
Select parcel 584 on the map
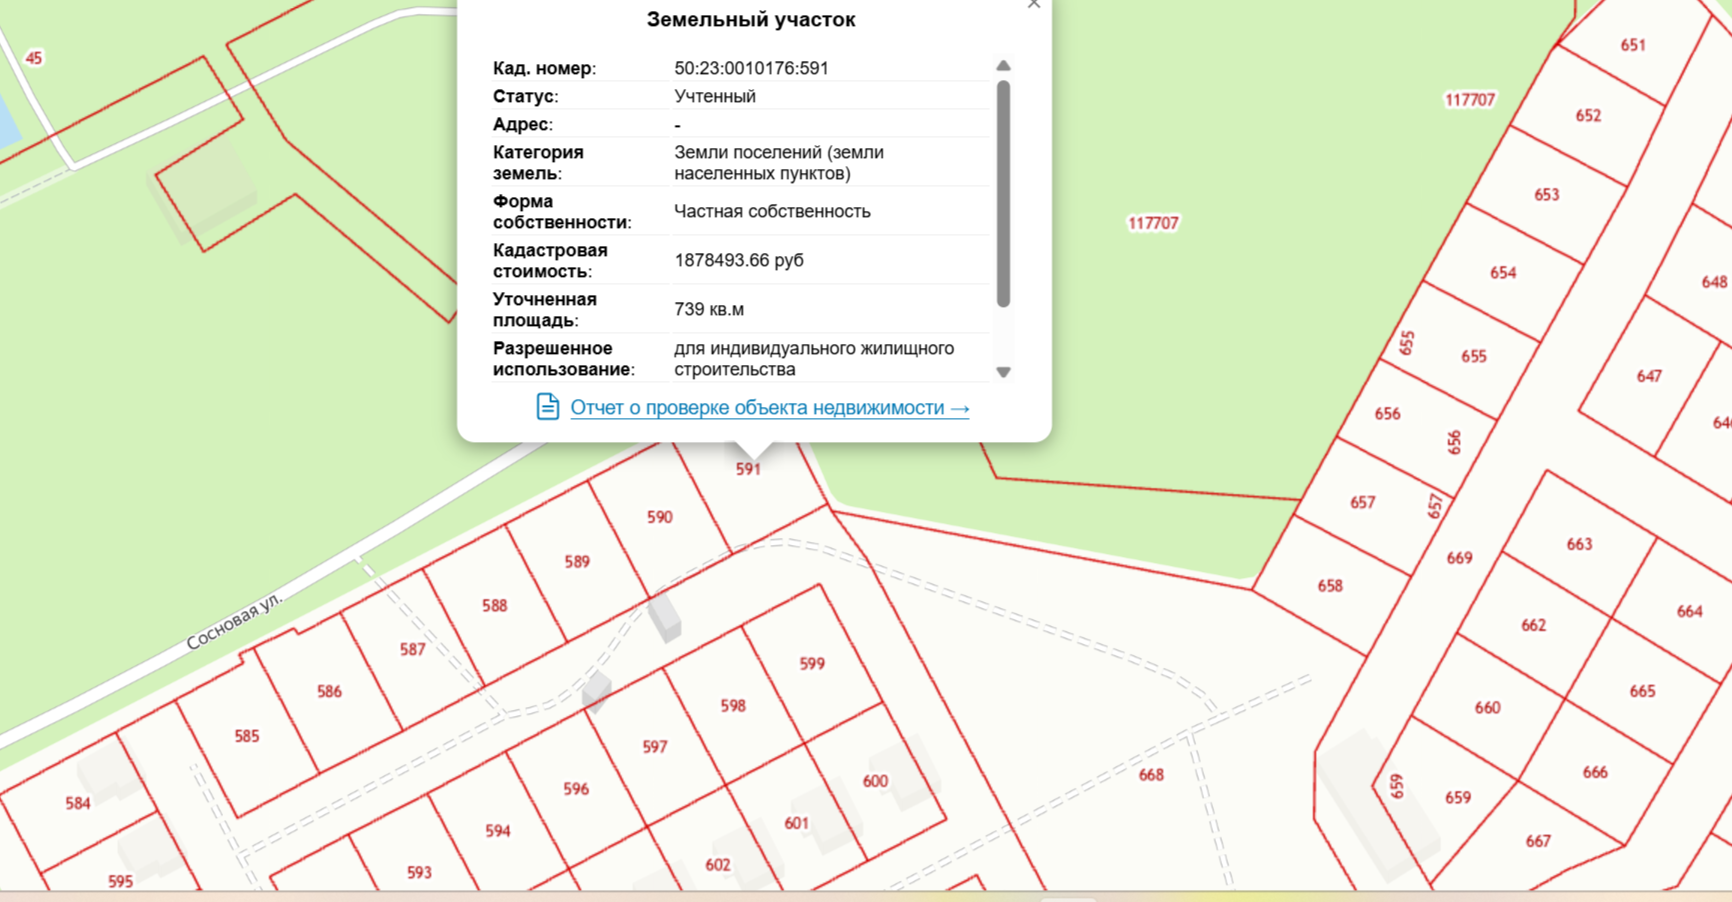[x=78, y=804]
